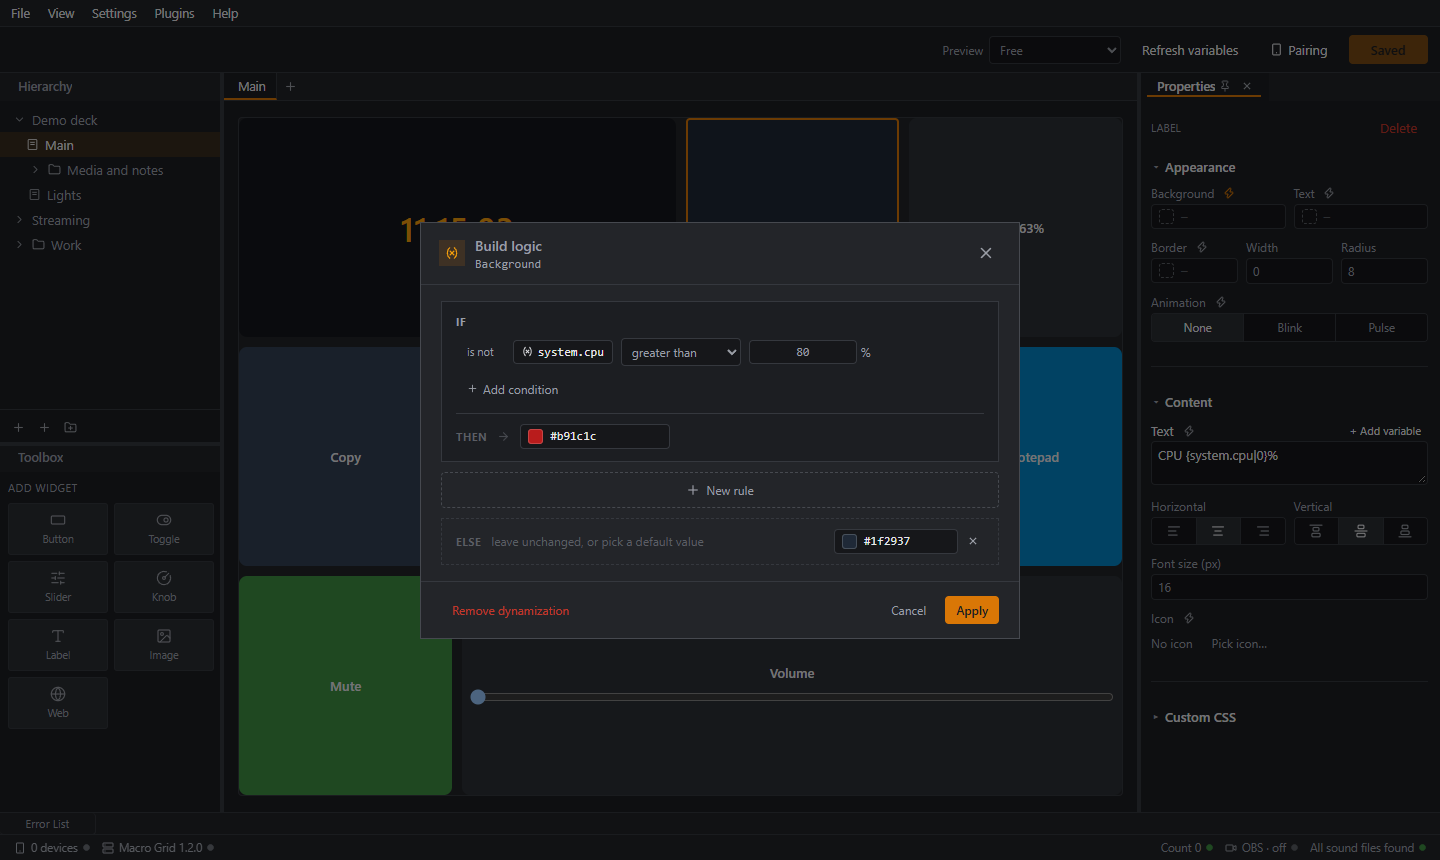
Task: Add the Image widget from the Toolbox
Action: (x=164, y=644)
